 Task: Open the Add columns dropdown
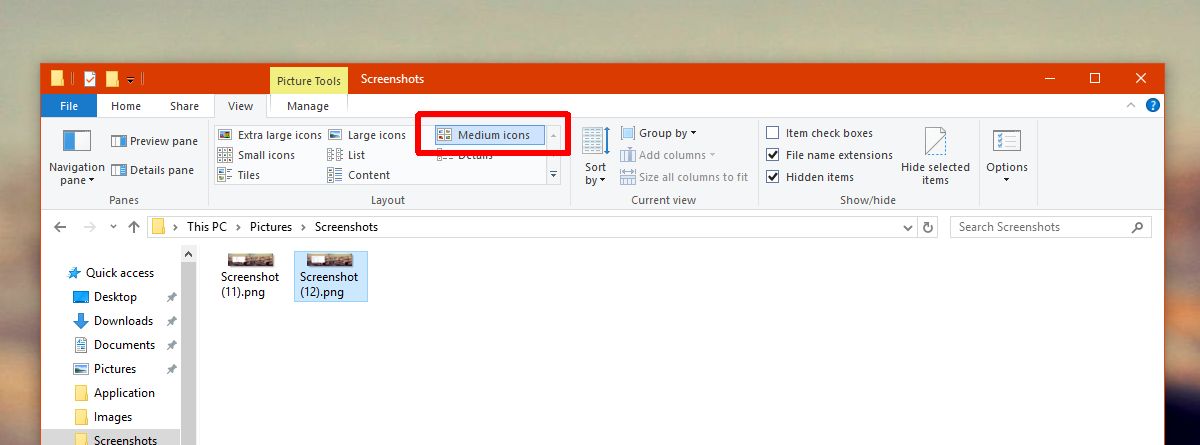[669, 155]
